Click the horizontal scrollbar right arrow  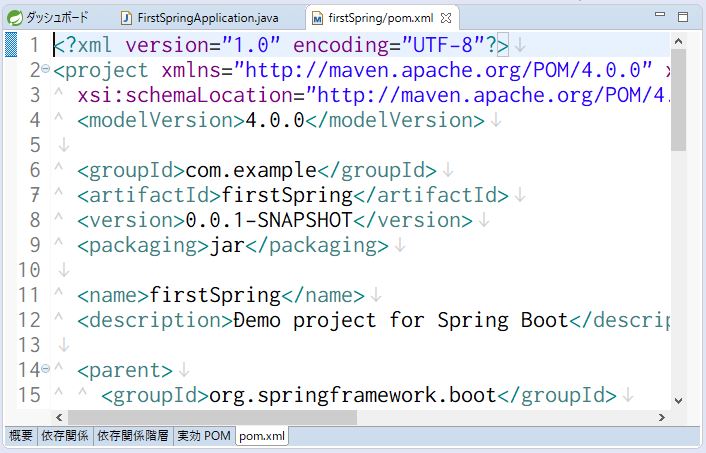(x=662, y=417)
